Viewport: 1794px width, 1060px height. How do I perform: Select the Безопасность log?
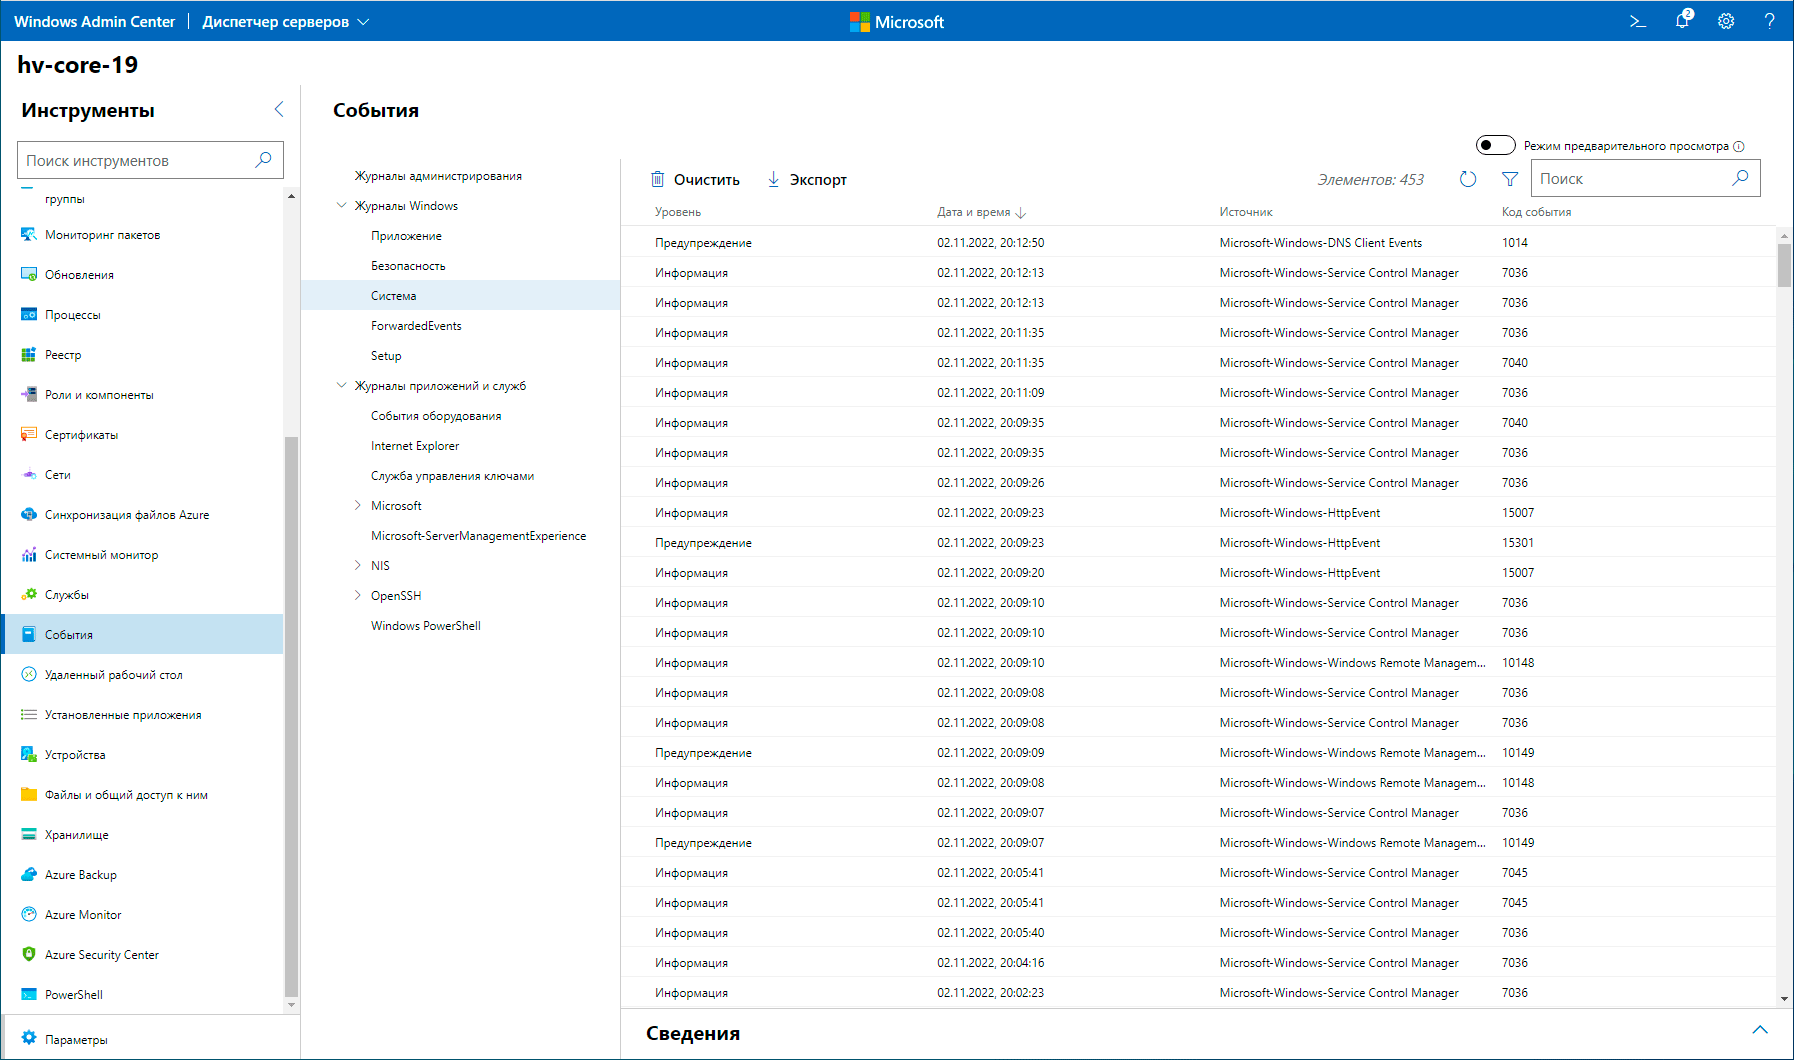408,266
